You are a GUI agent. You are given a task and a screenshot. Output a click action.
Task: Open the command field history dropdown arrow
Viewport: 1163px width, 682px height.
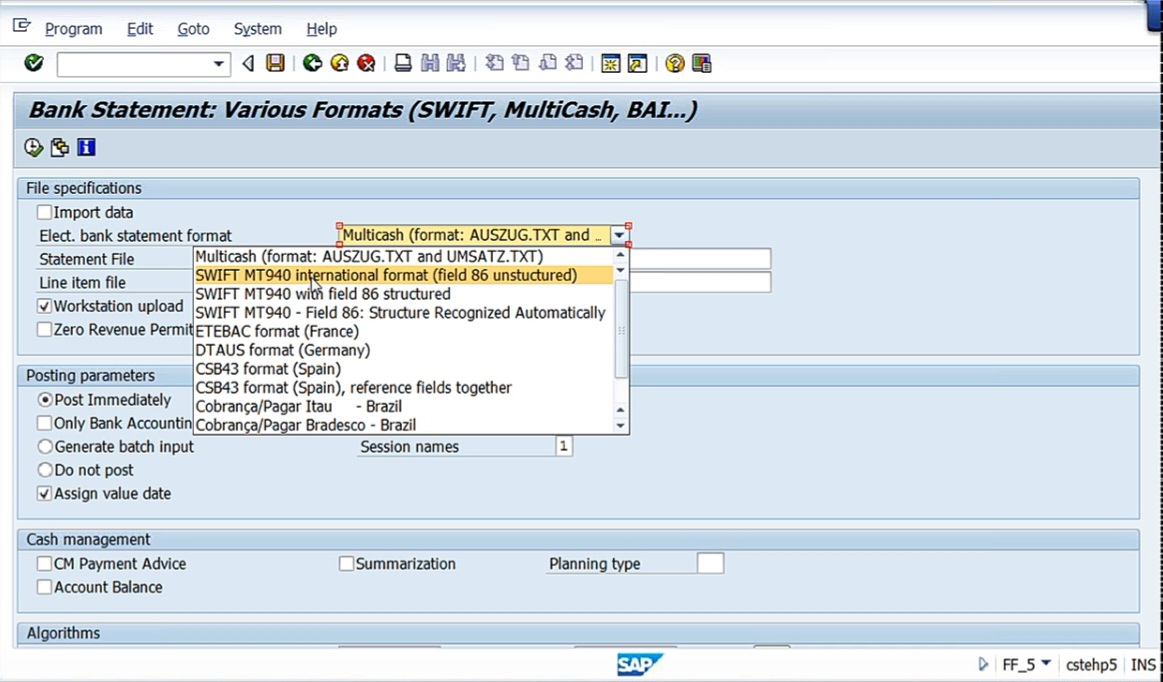pos(218,64)
